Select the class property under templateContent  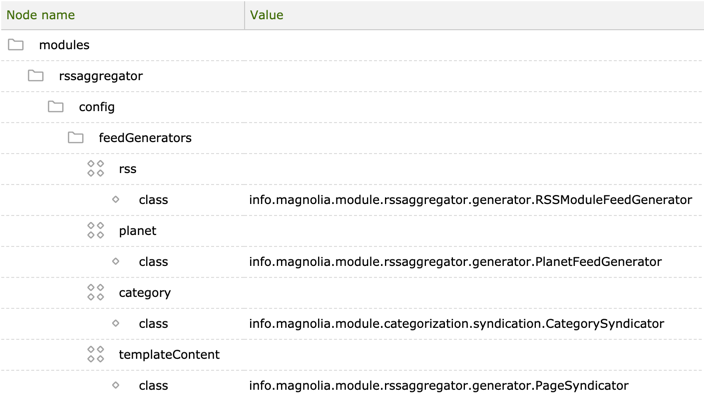[x=153, y=386]
